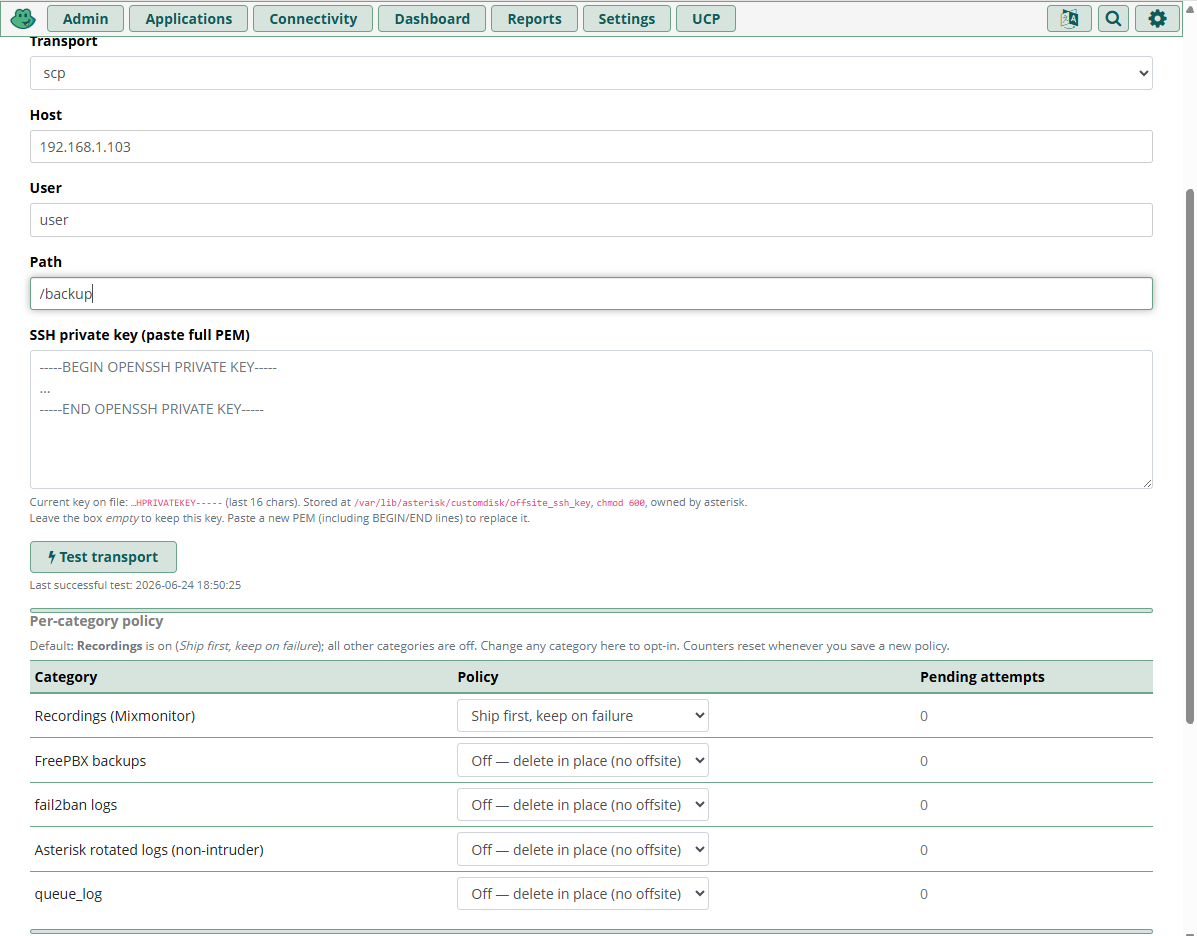The height and width of the screenshot is (936, 1197).
Task: Change policy for FreePBX backups
Action: (582, 760)
